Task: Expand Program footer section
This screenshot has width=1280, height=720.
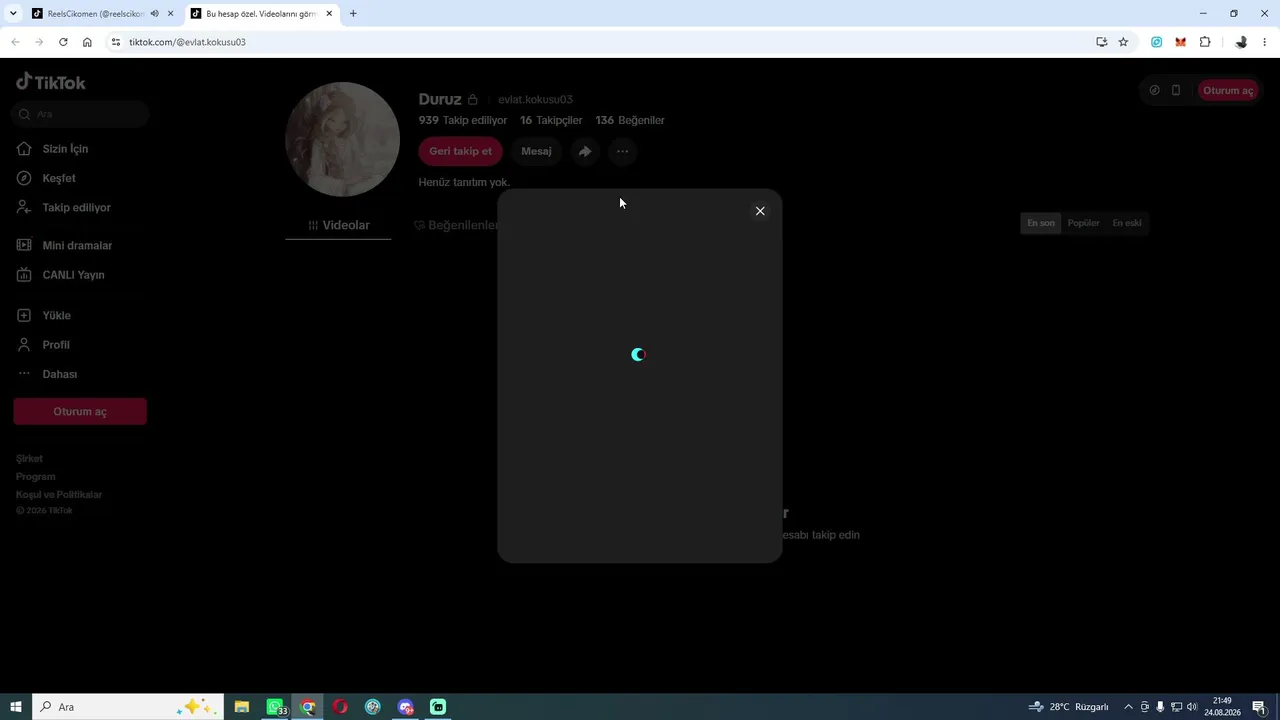Action: (x=36, y=477)
